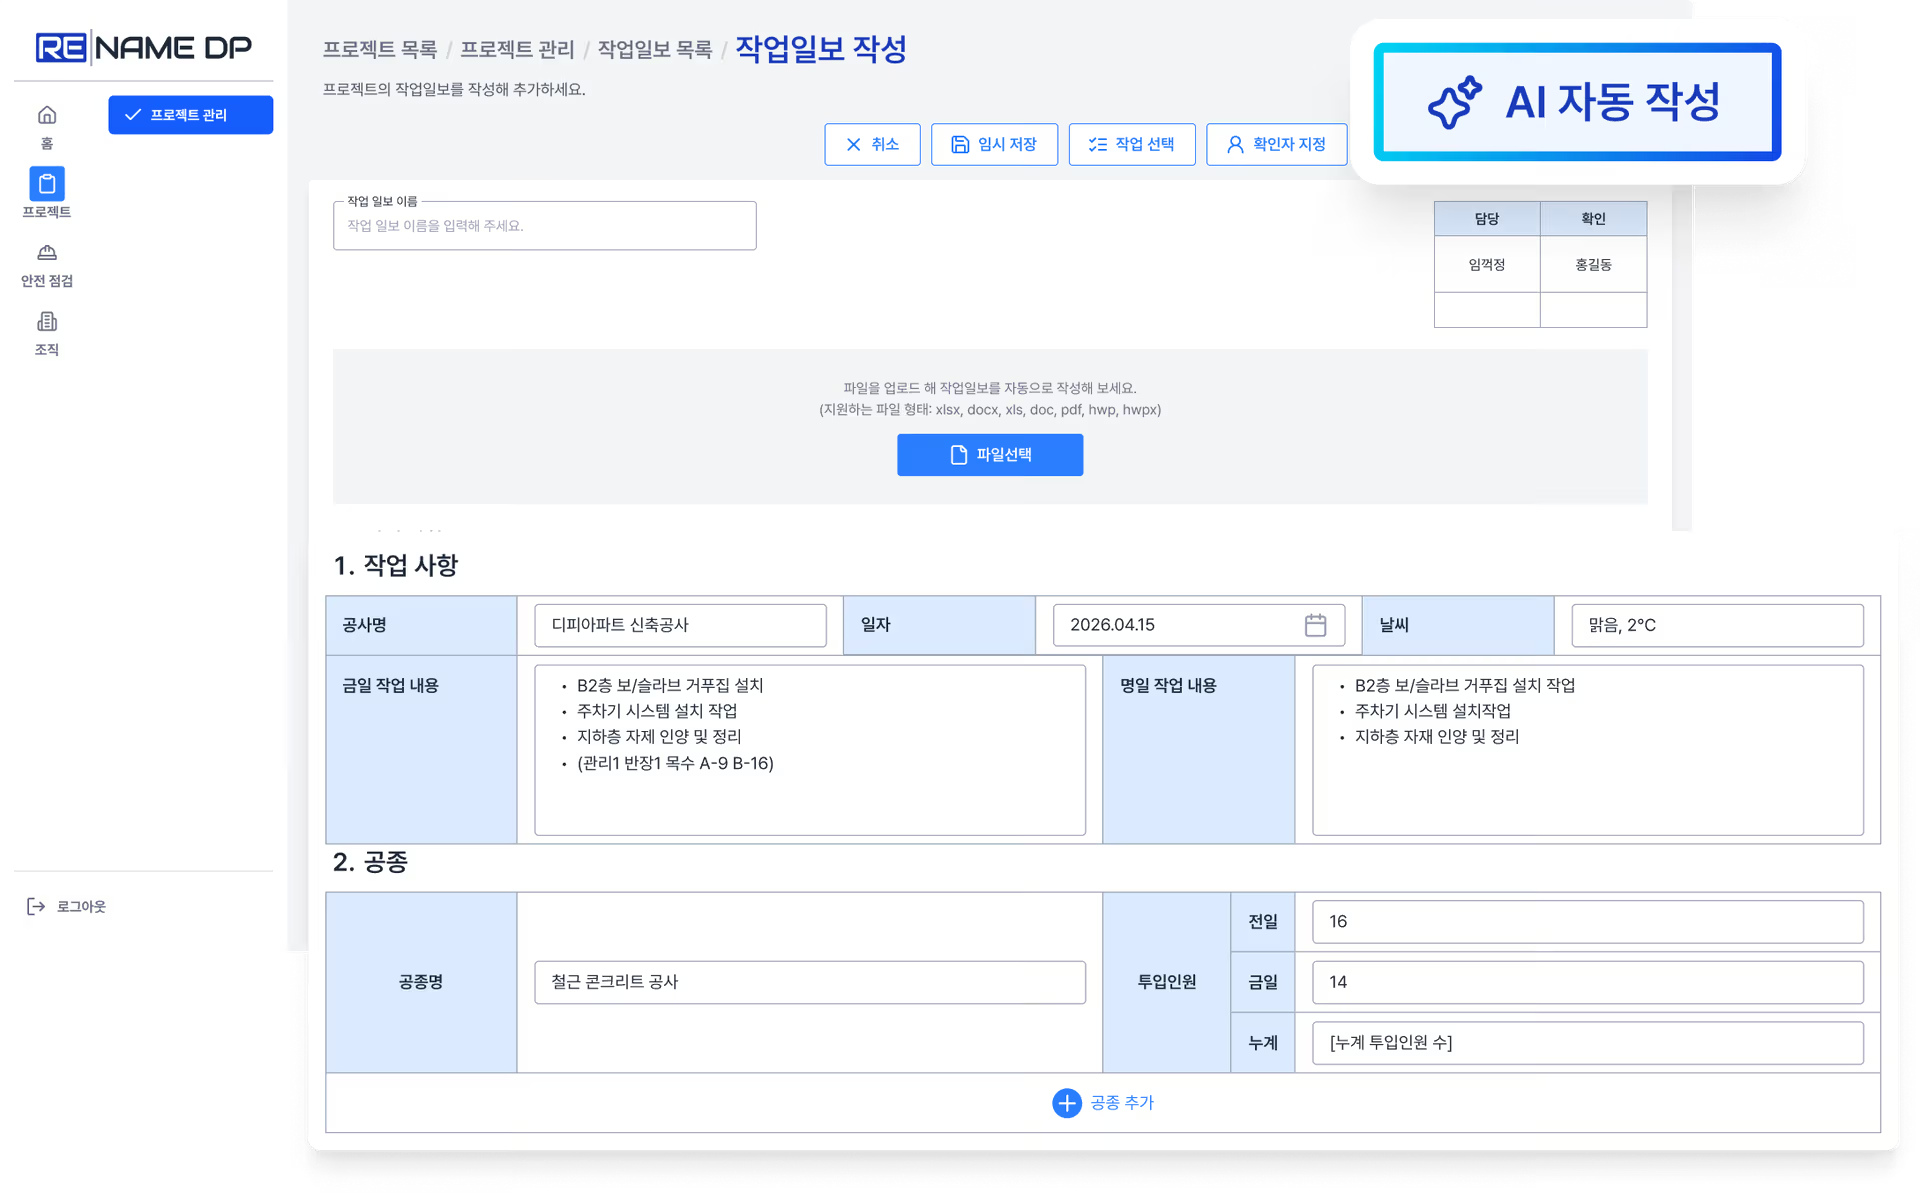Click the 날씨 field 맑음, 2°C
Viewport: 1920px width, 1193px height.
pyautogui.click(x=1717, y=625)
